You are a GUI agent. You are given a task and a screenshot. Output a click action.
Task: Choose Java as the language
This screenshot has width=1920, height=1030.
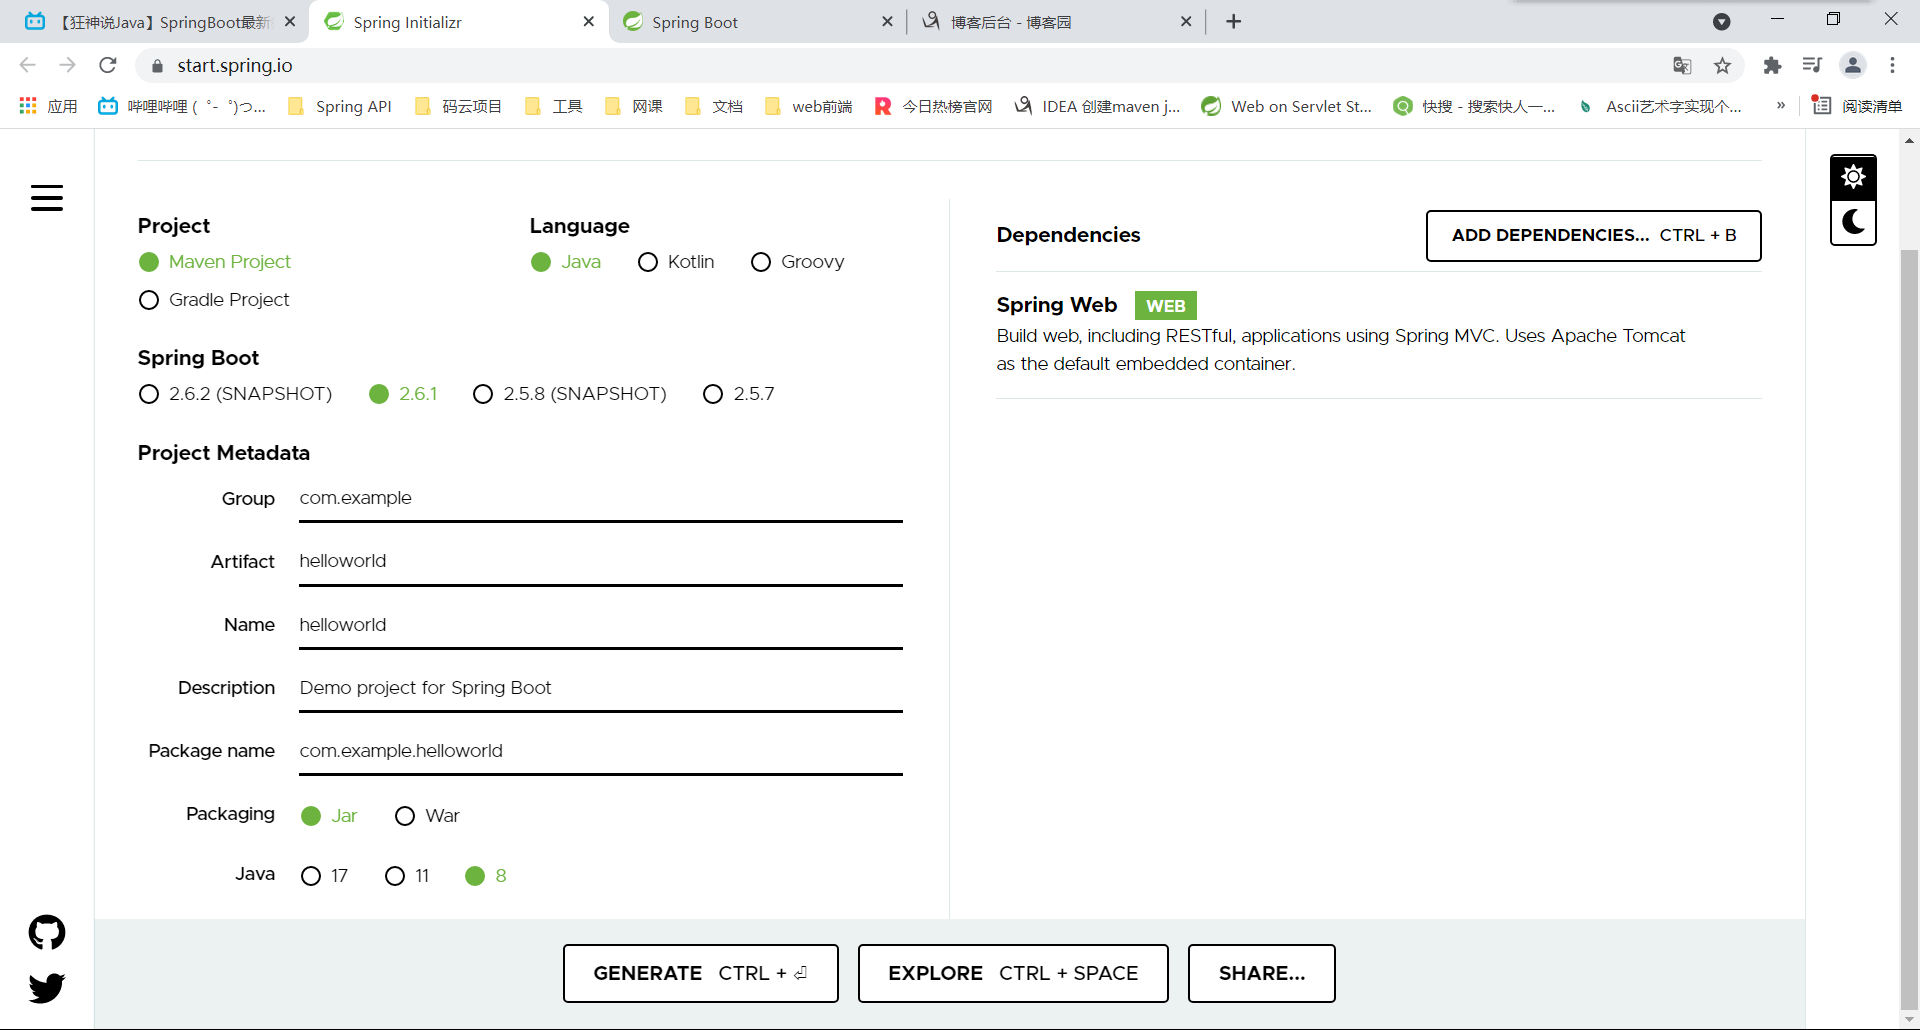pyautogui.click(x=566, y=262)
